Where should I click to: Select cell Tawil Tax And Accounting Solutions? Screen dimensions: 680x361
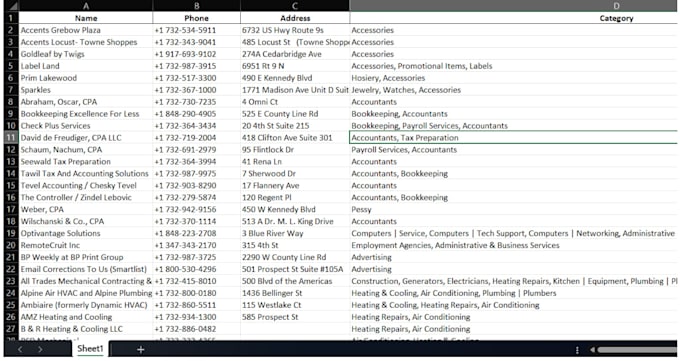pos(86,174)
